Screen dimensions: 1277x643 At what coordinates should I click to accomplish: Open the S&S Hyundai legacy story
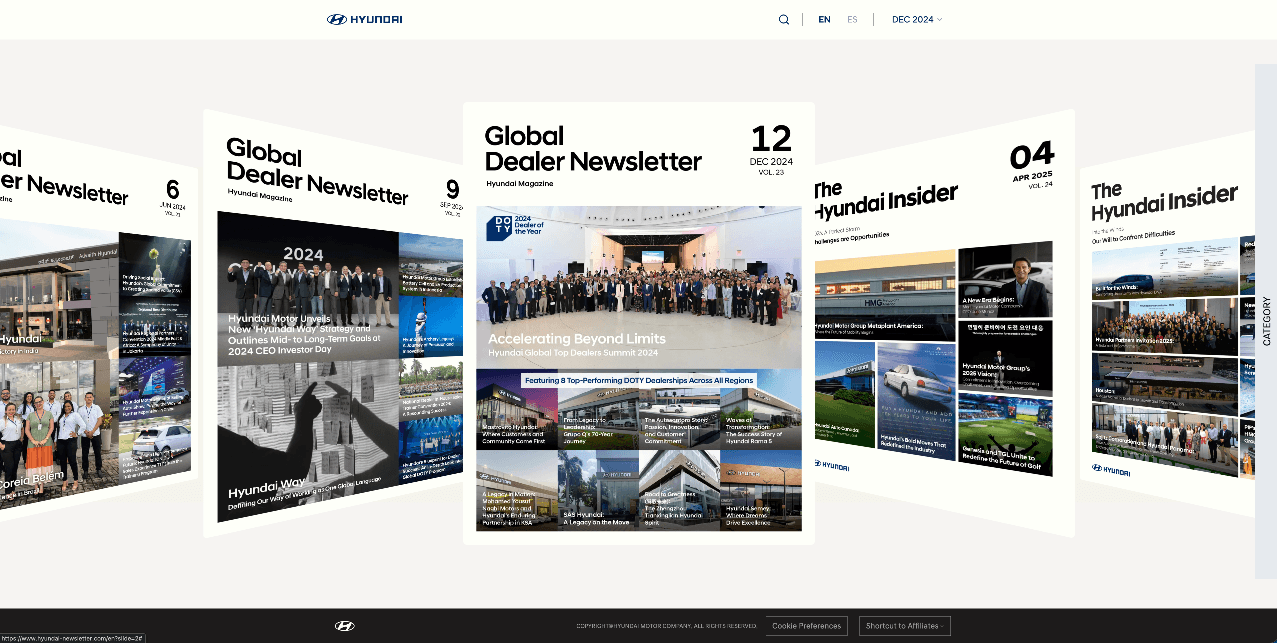tap(597, 490)
